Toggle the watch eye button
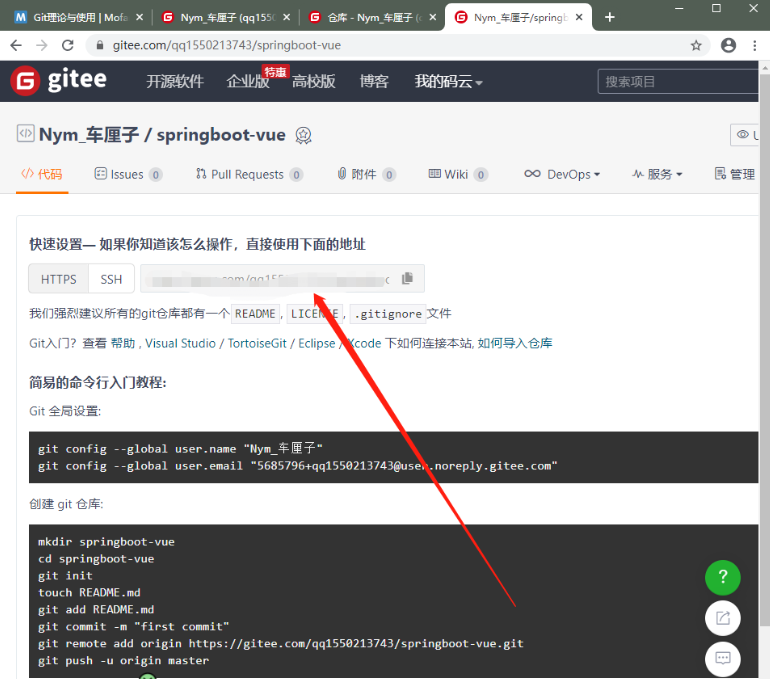This screenshot has width=770, height=679. pyautogui.click(x=745, y=135)
